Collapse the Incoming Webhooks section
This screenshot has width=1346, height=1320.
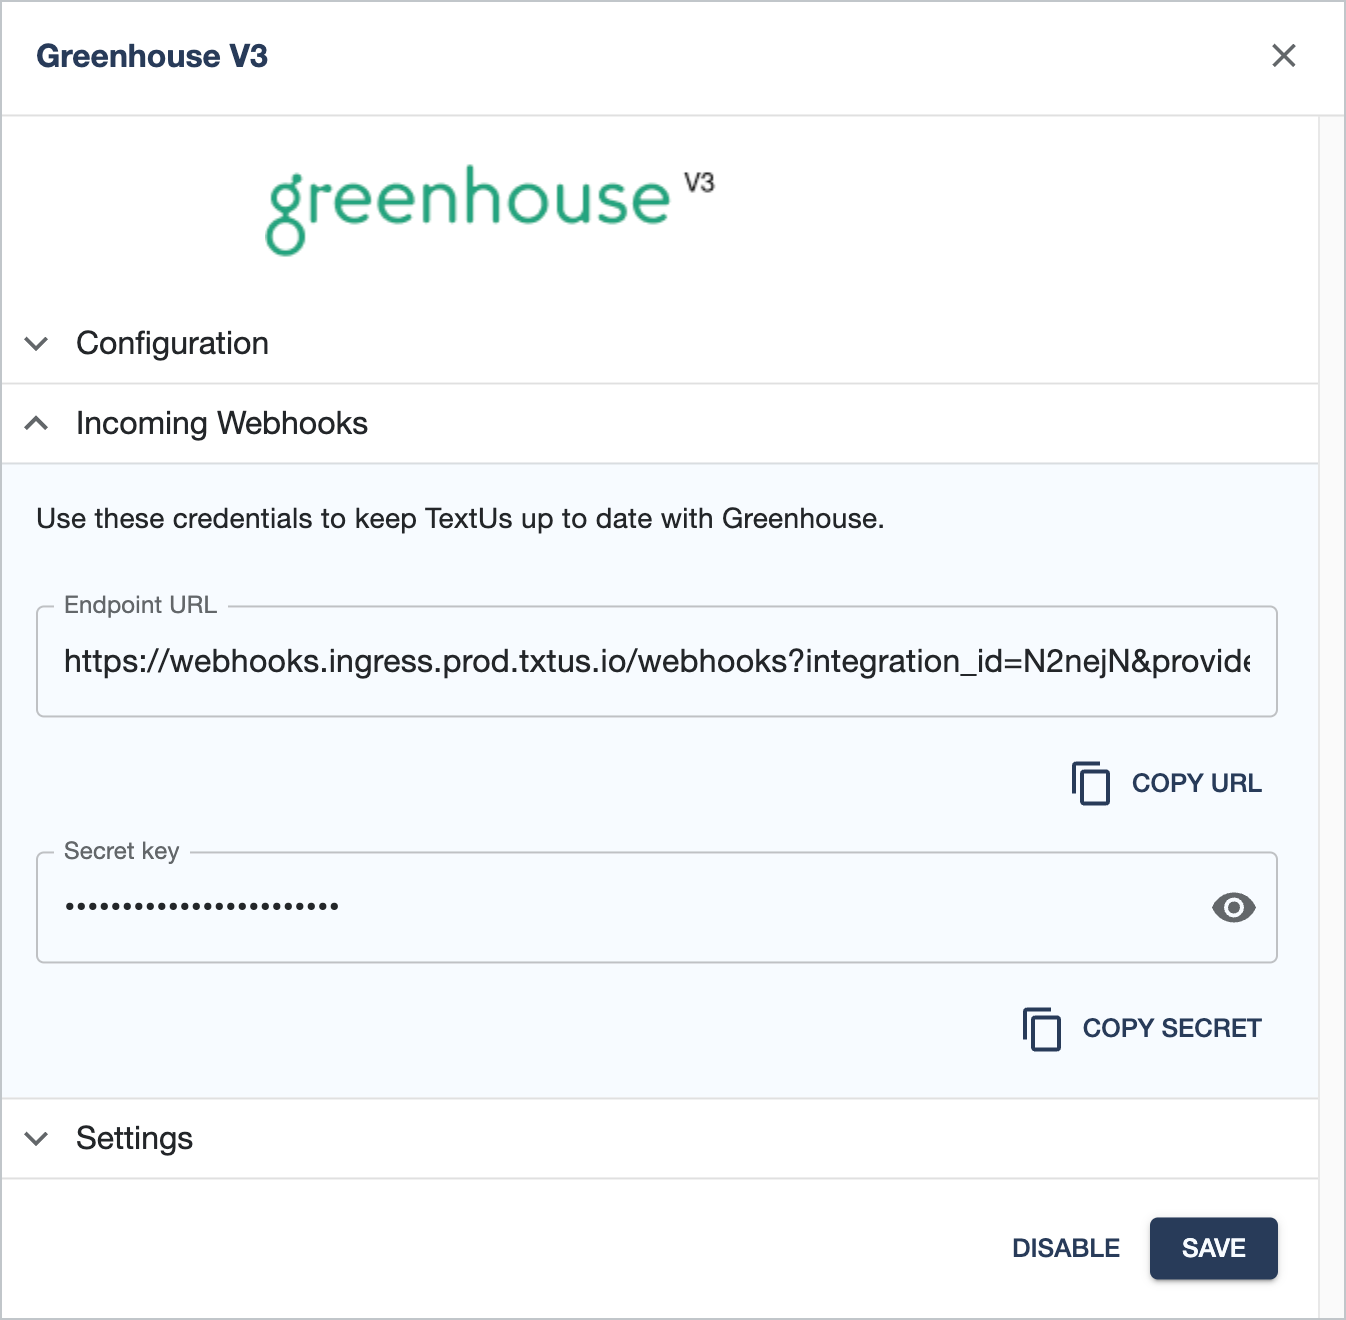pos(660,424)
